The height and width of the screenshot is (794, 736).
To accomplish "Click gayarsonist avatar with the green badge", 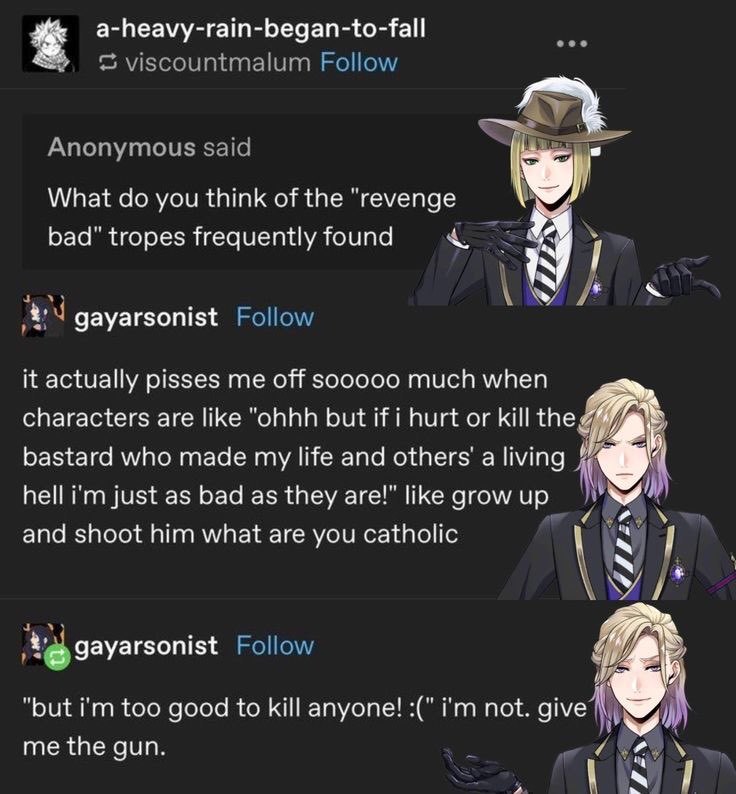I will 43,645.
